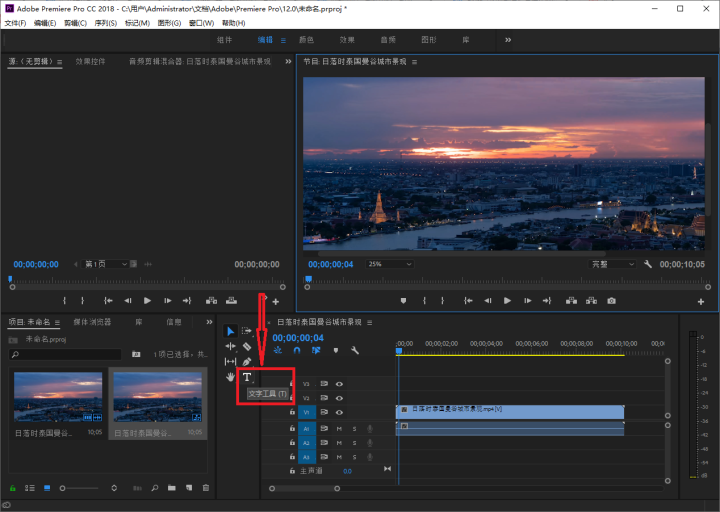
Task: Select the Ripple Edit tool
Action: tap(231, 346)
